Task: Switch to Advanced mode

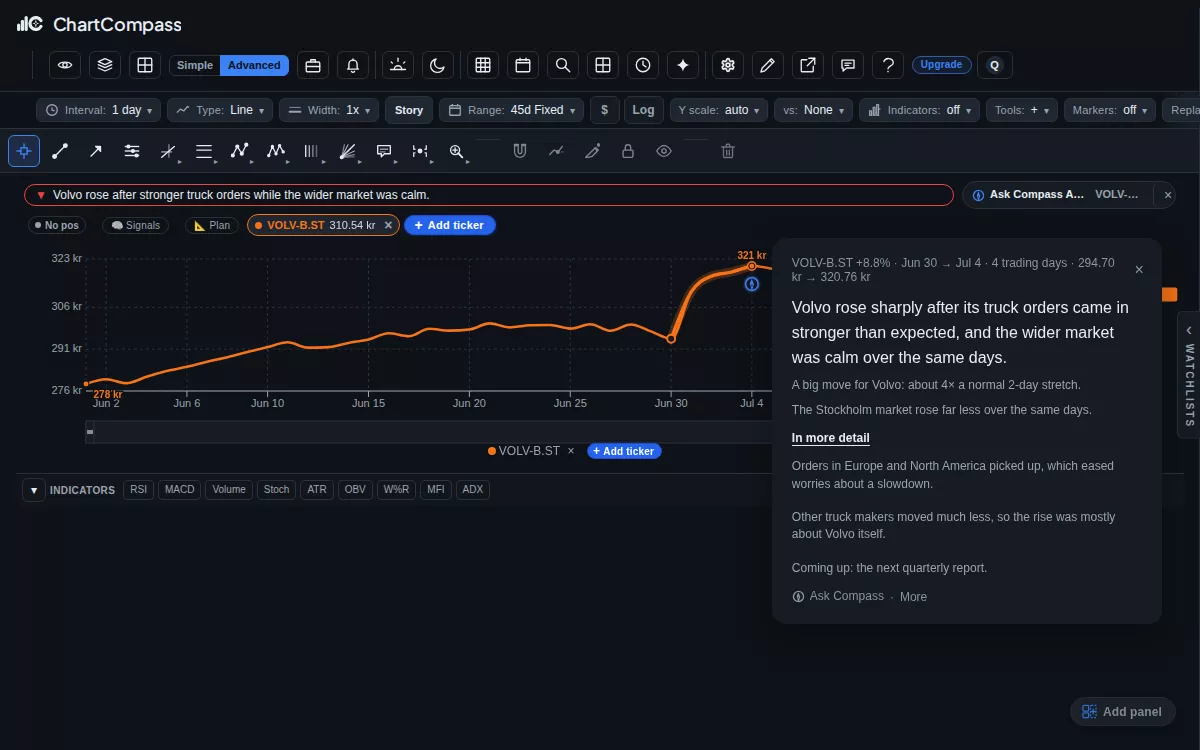Action: point(254,65)
